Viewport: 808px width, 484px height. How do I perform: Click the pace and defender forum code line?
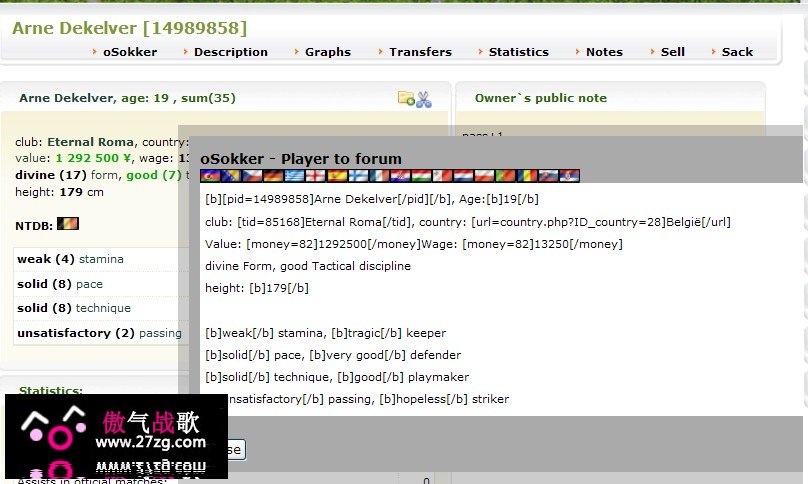click(333, 355)
